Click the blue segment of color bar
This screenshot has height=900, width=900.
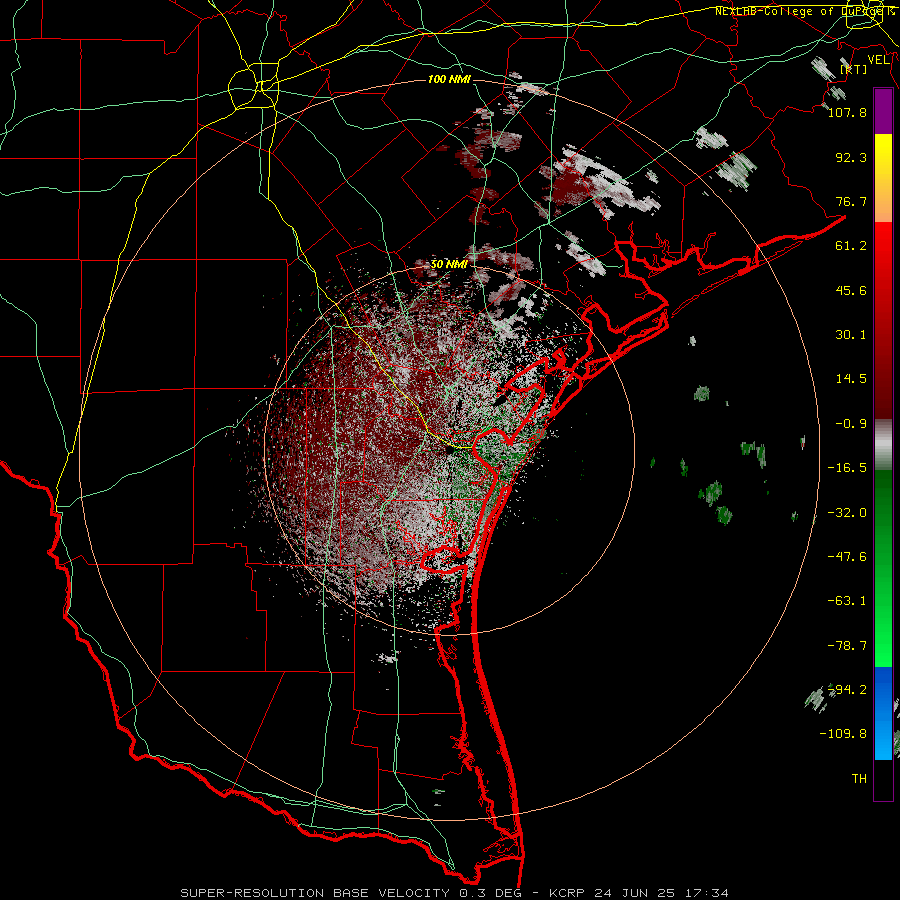click(x=883, y=713)
